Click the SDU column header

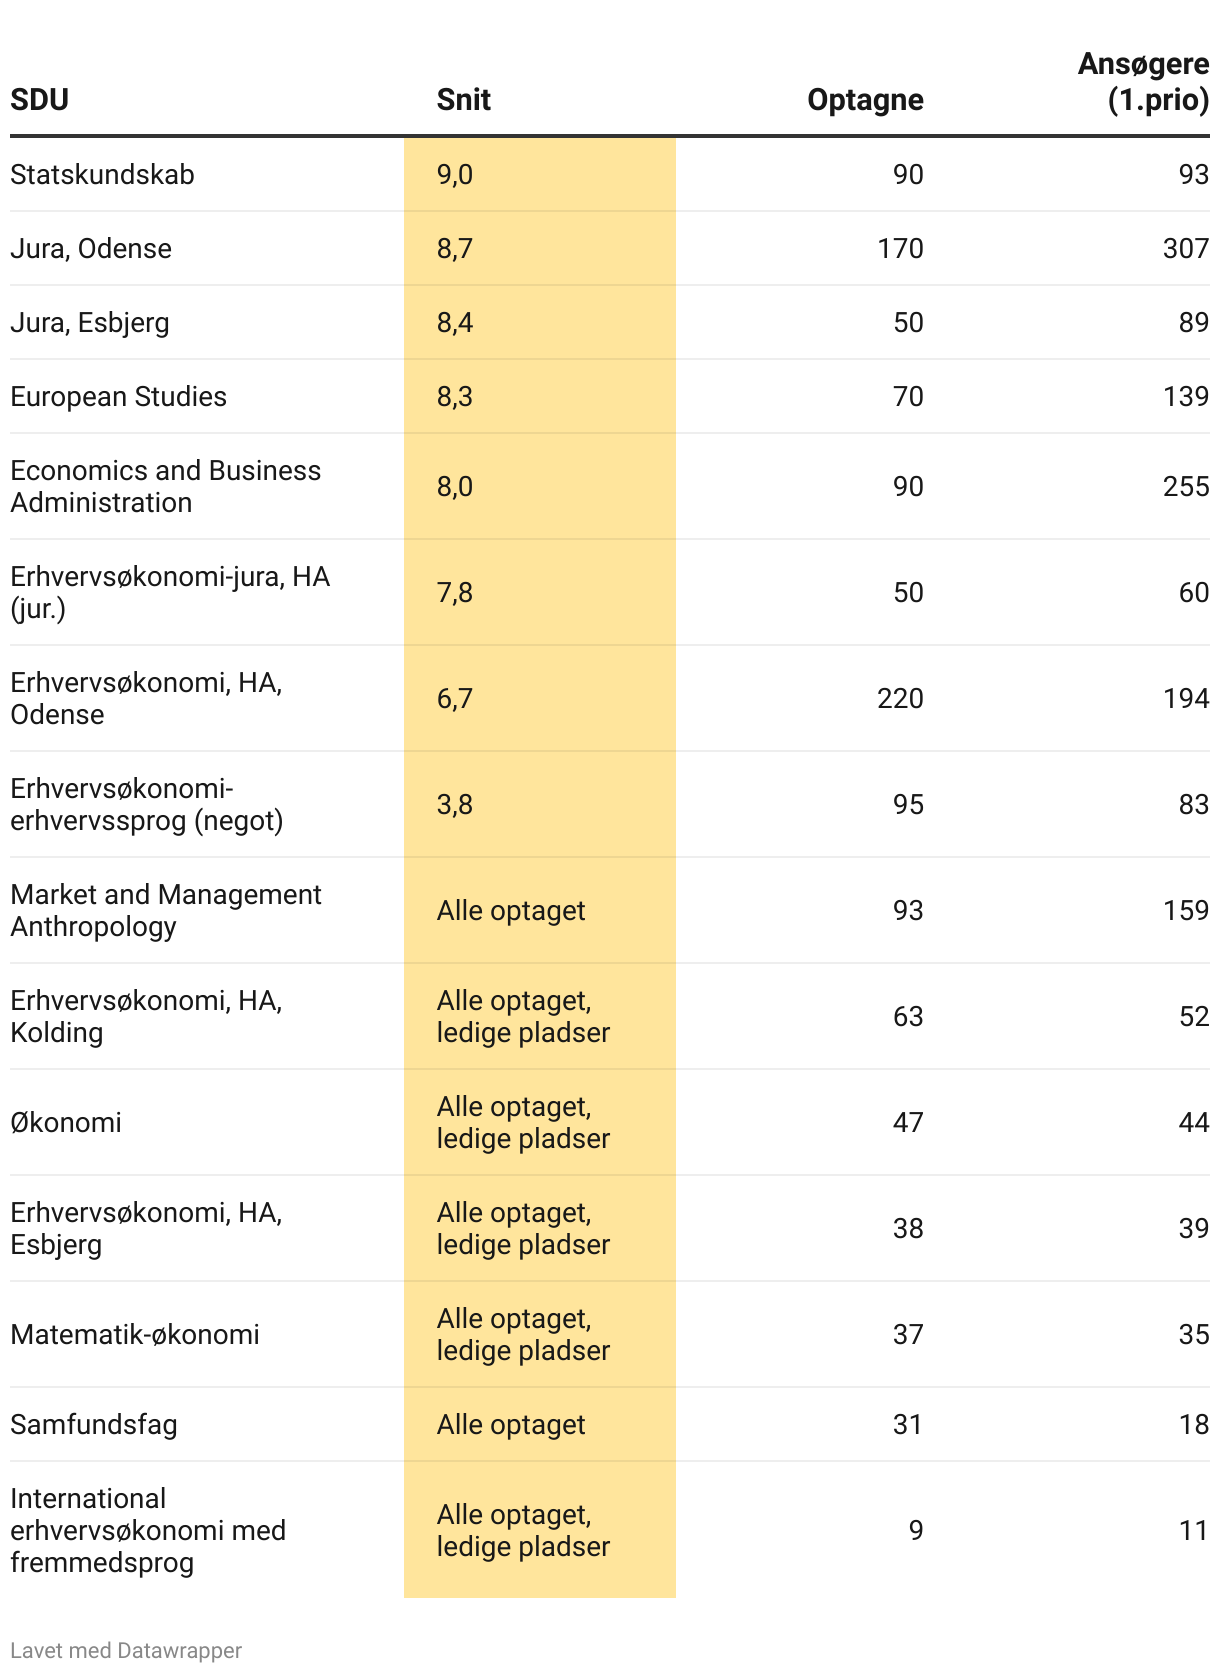(x=40, y=100)
